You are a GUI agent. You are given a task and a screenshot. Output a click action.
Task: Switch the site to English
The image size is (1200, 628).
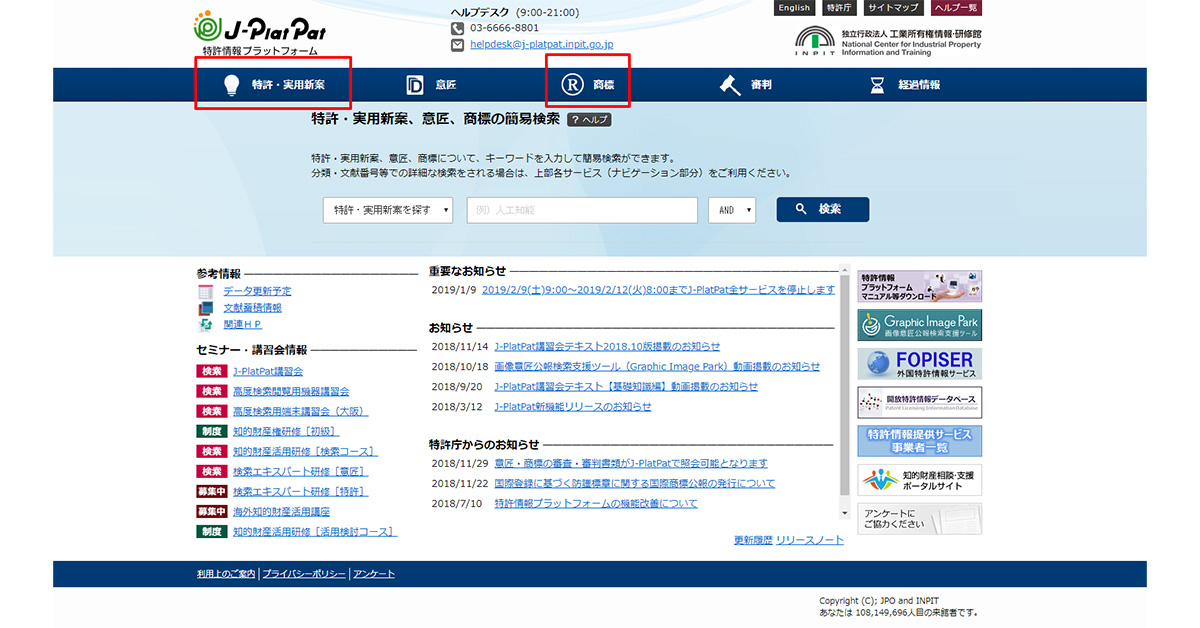794,8
